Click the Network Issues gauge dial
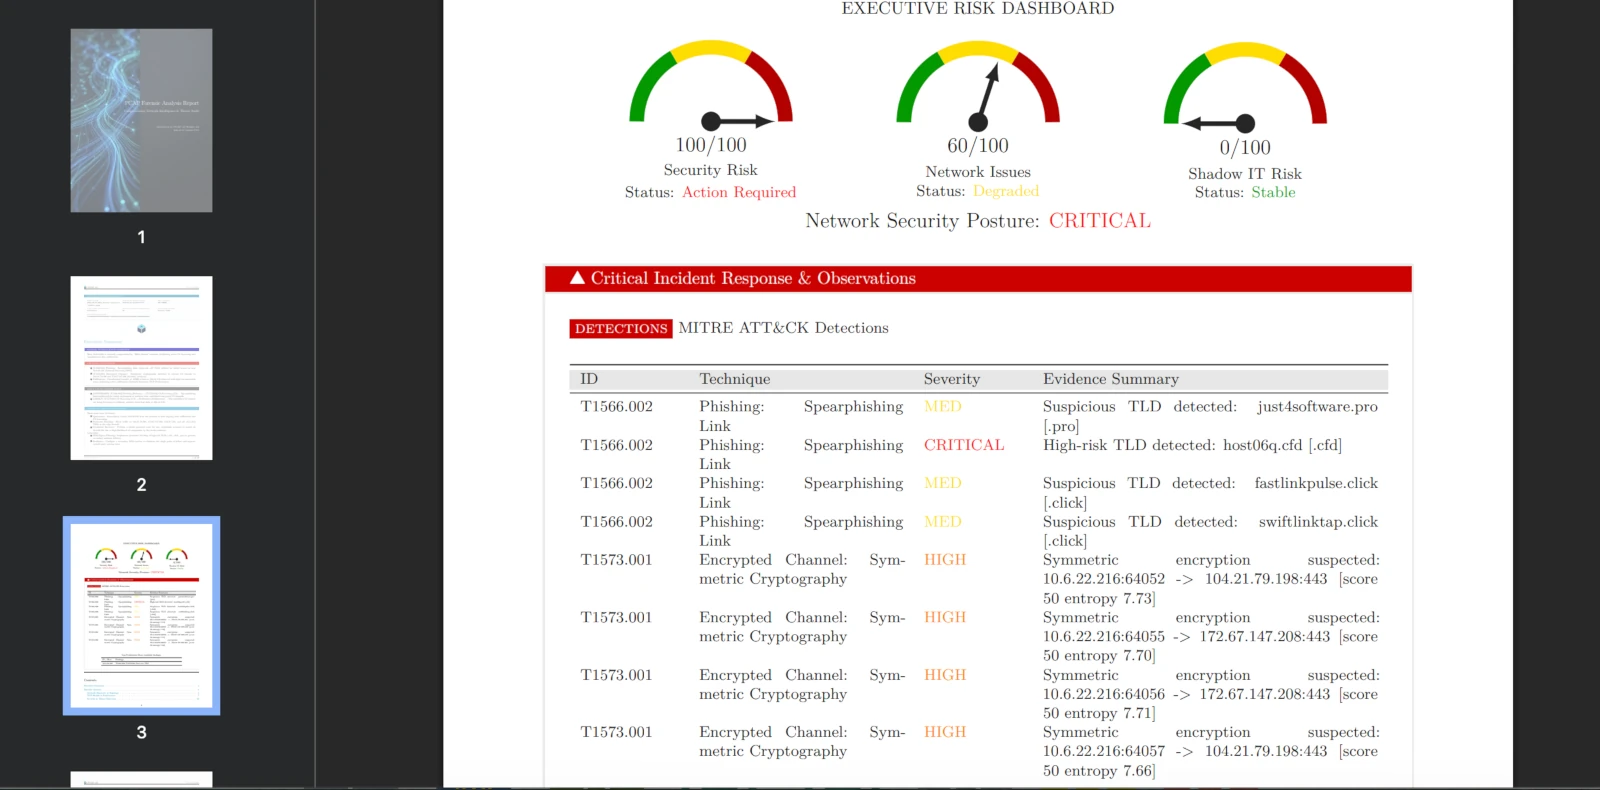The image size is (1600, 790). pos(978,86)
